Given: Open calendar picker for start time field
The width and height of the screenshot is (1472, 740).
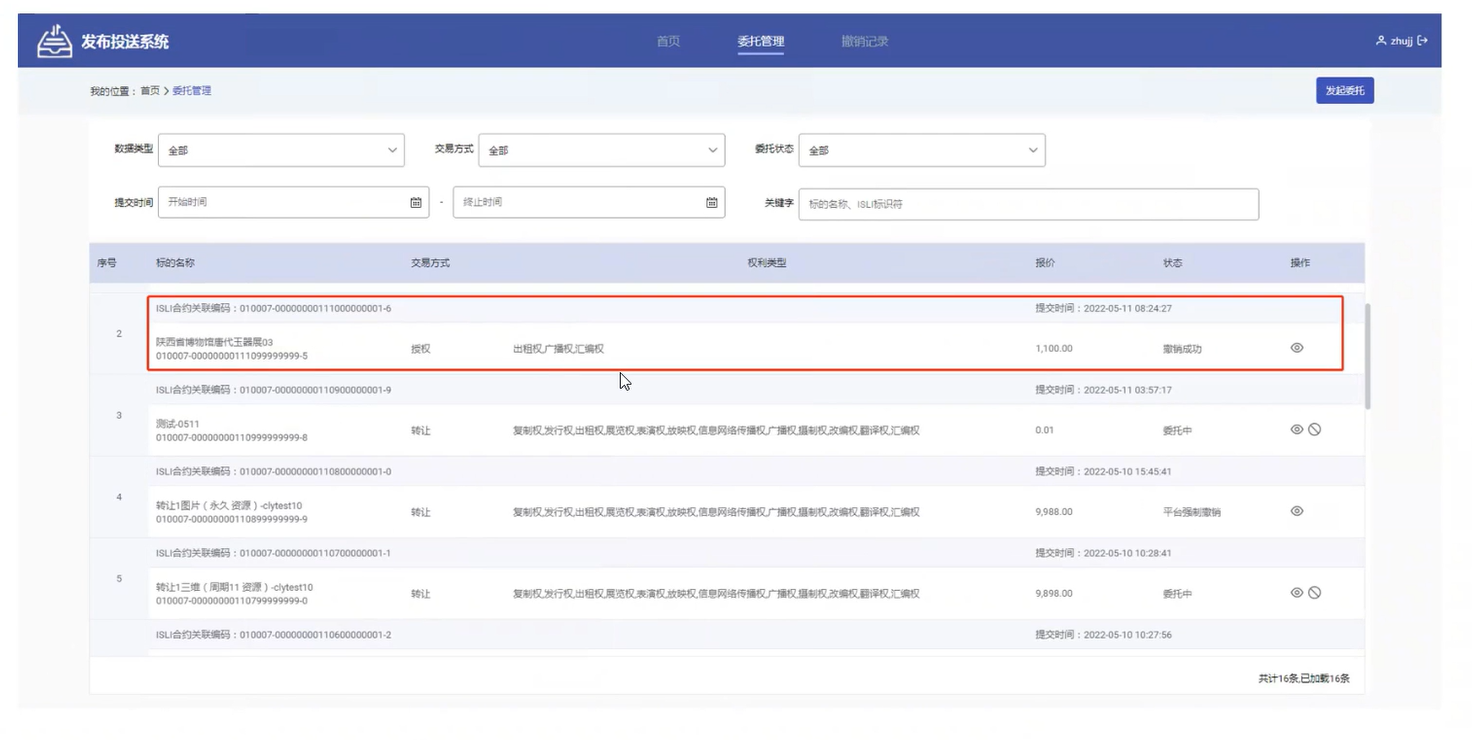Looking at the screenshot, I should 416,203.
